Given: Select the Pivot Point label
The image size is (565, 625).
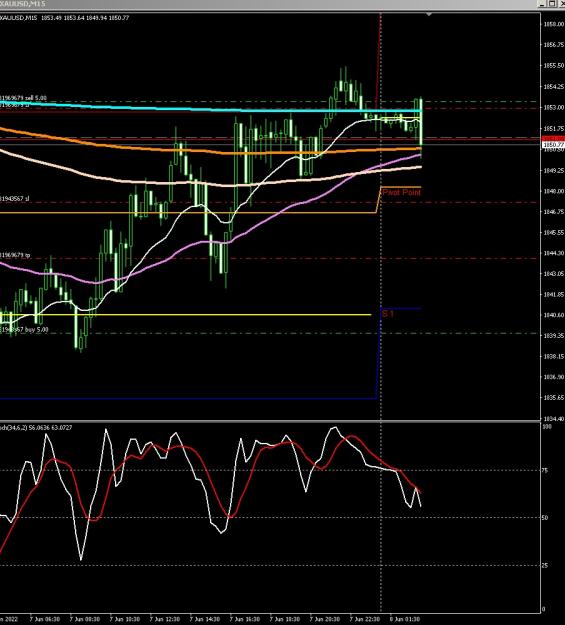Looking at the screenshot, I should (x=401, y=193).
